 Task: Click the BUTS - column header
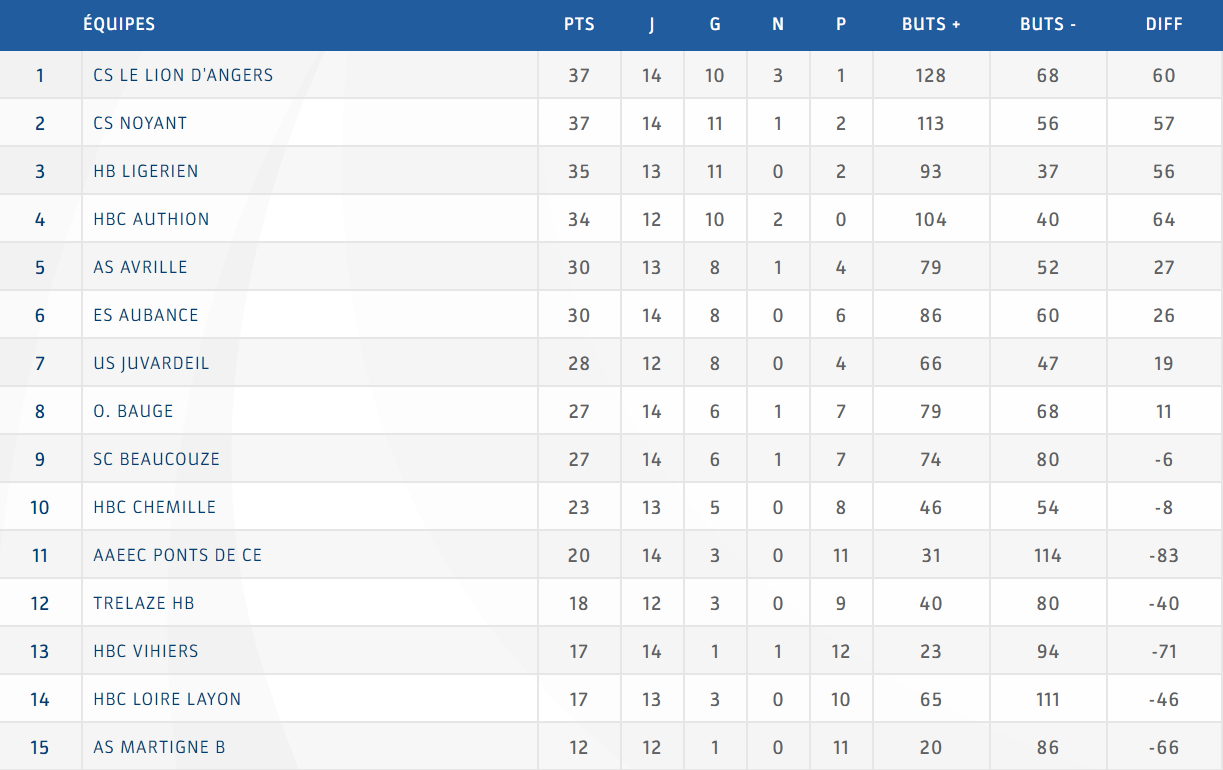coord(1048,24)
